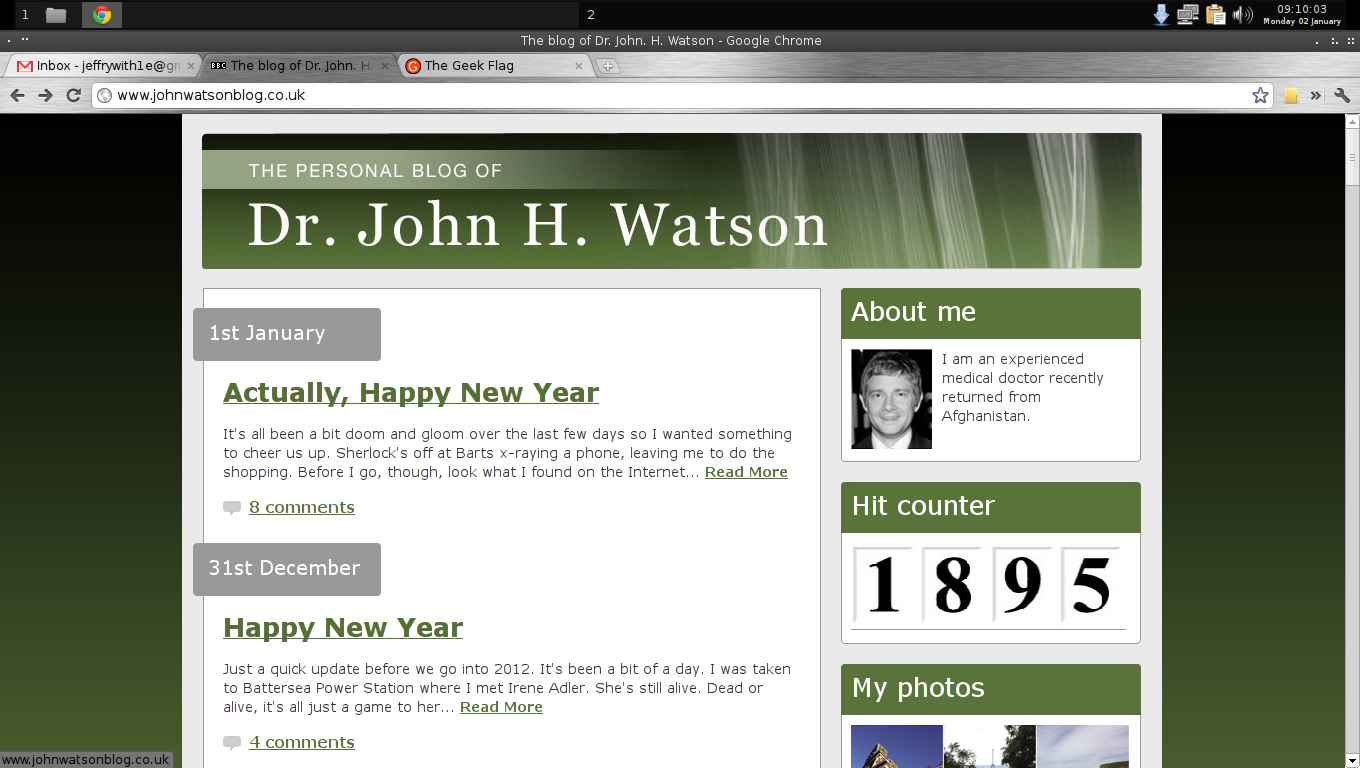Click the reload page icon

[73, 95]
